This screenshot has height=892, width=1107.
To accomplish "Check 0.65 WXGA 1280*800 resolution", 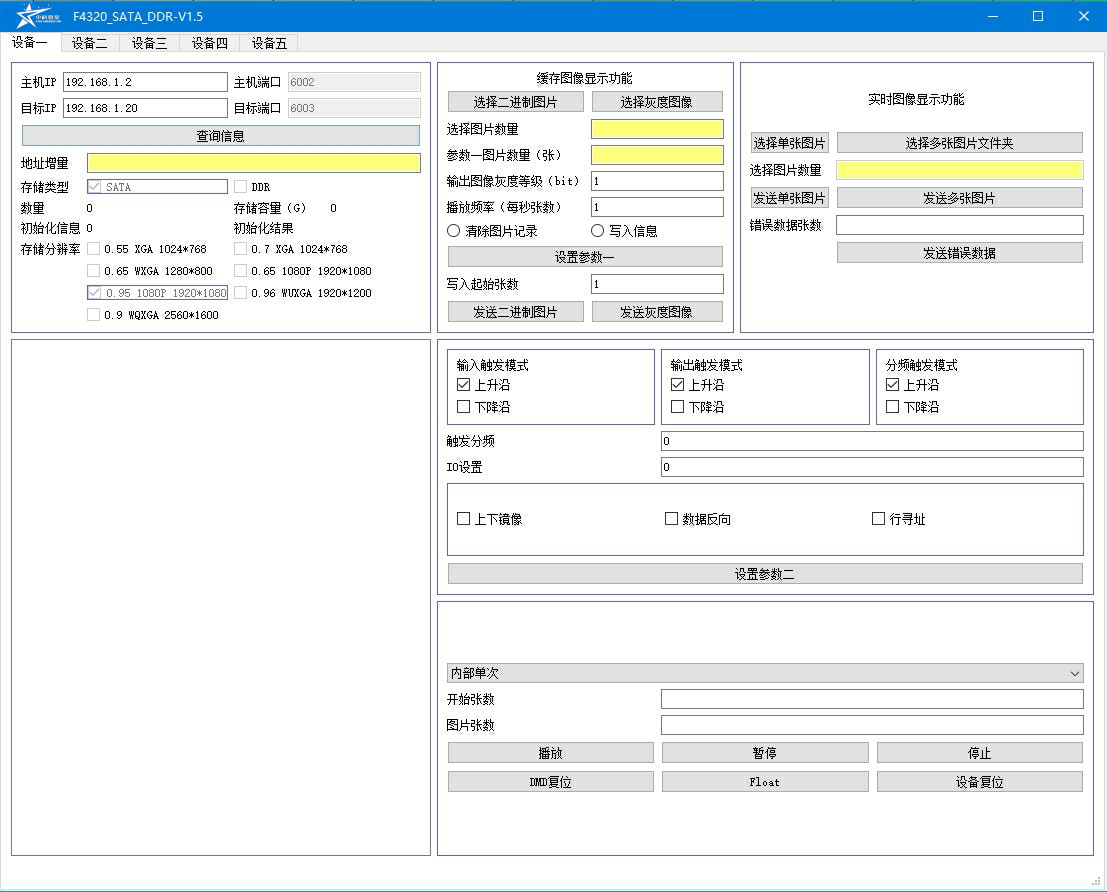I will 93,270.
